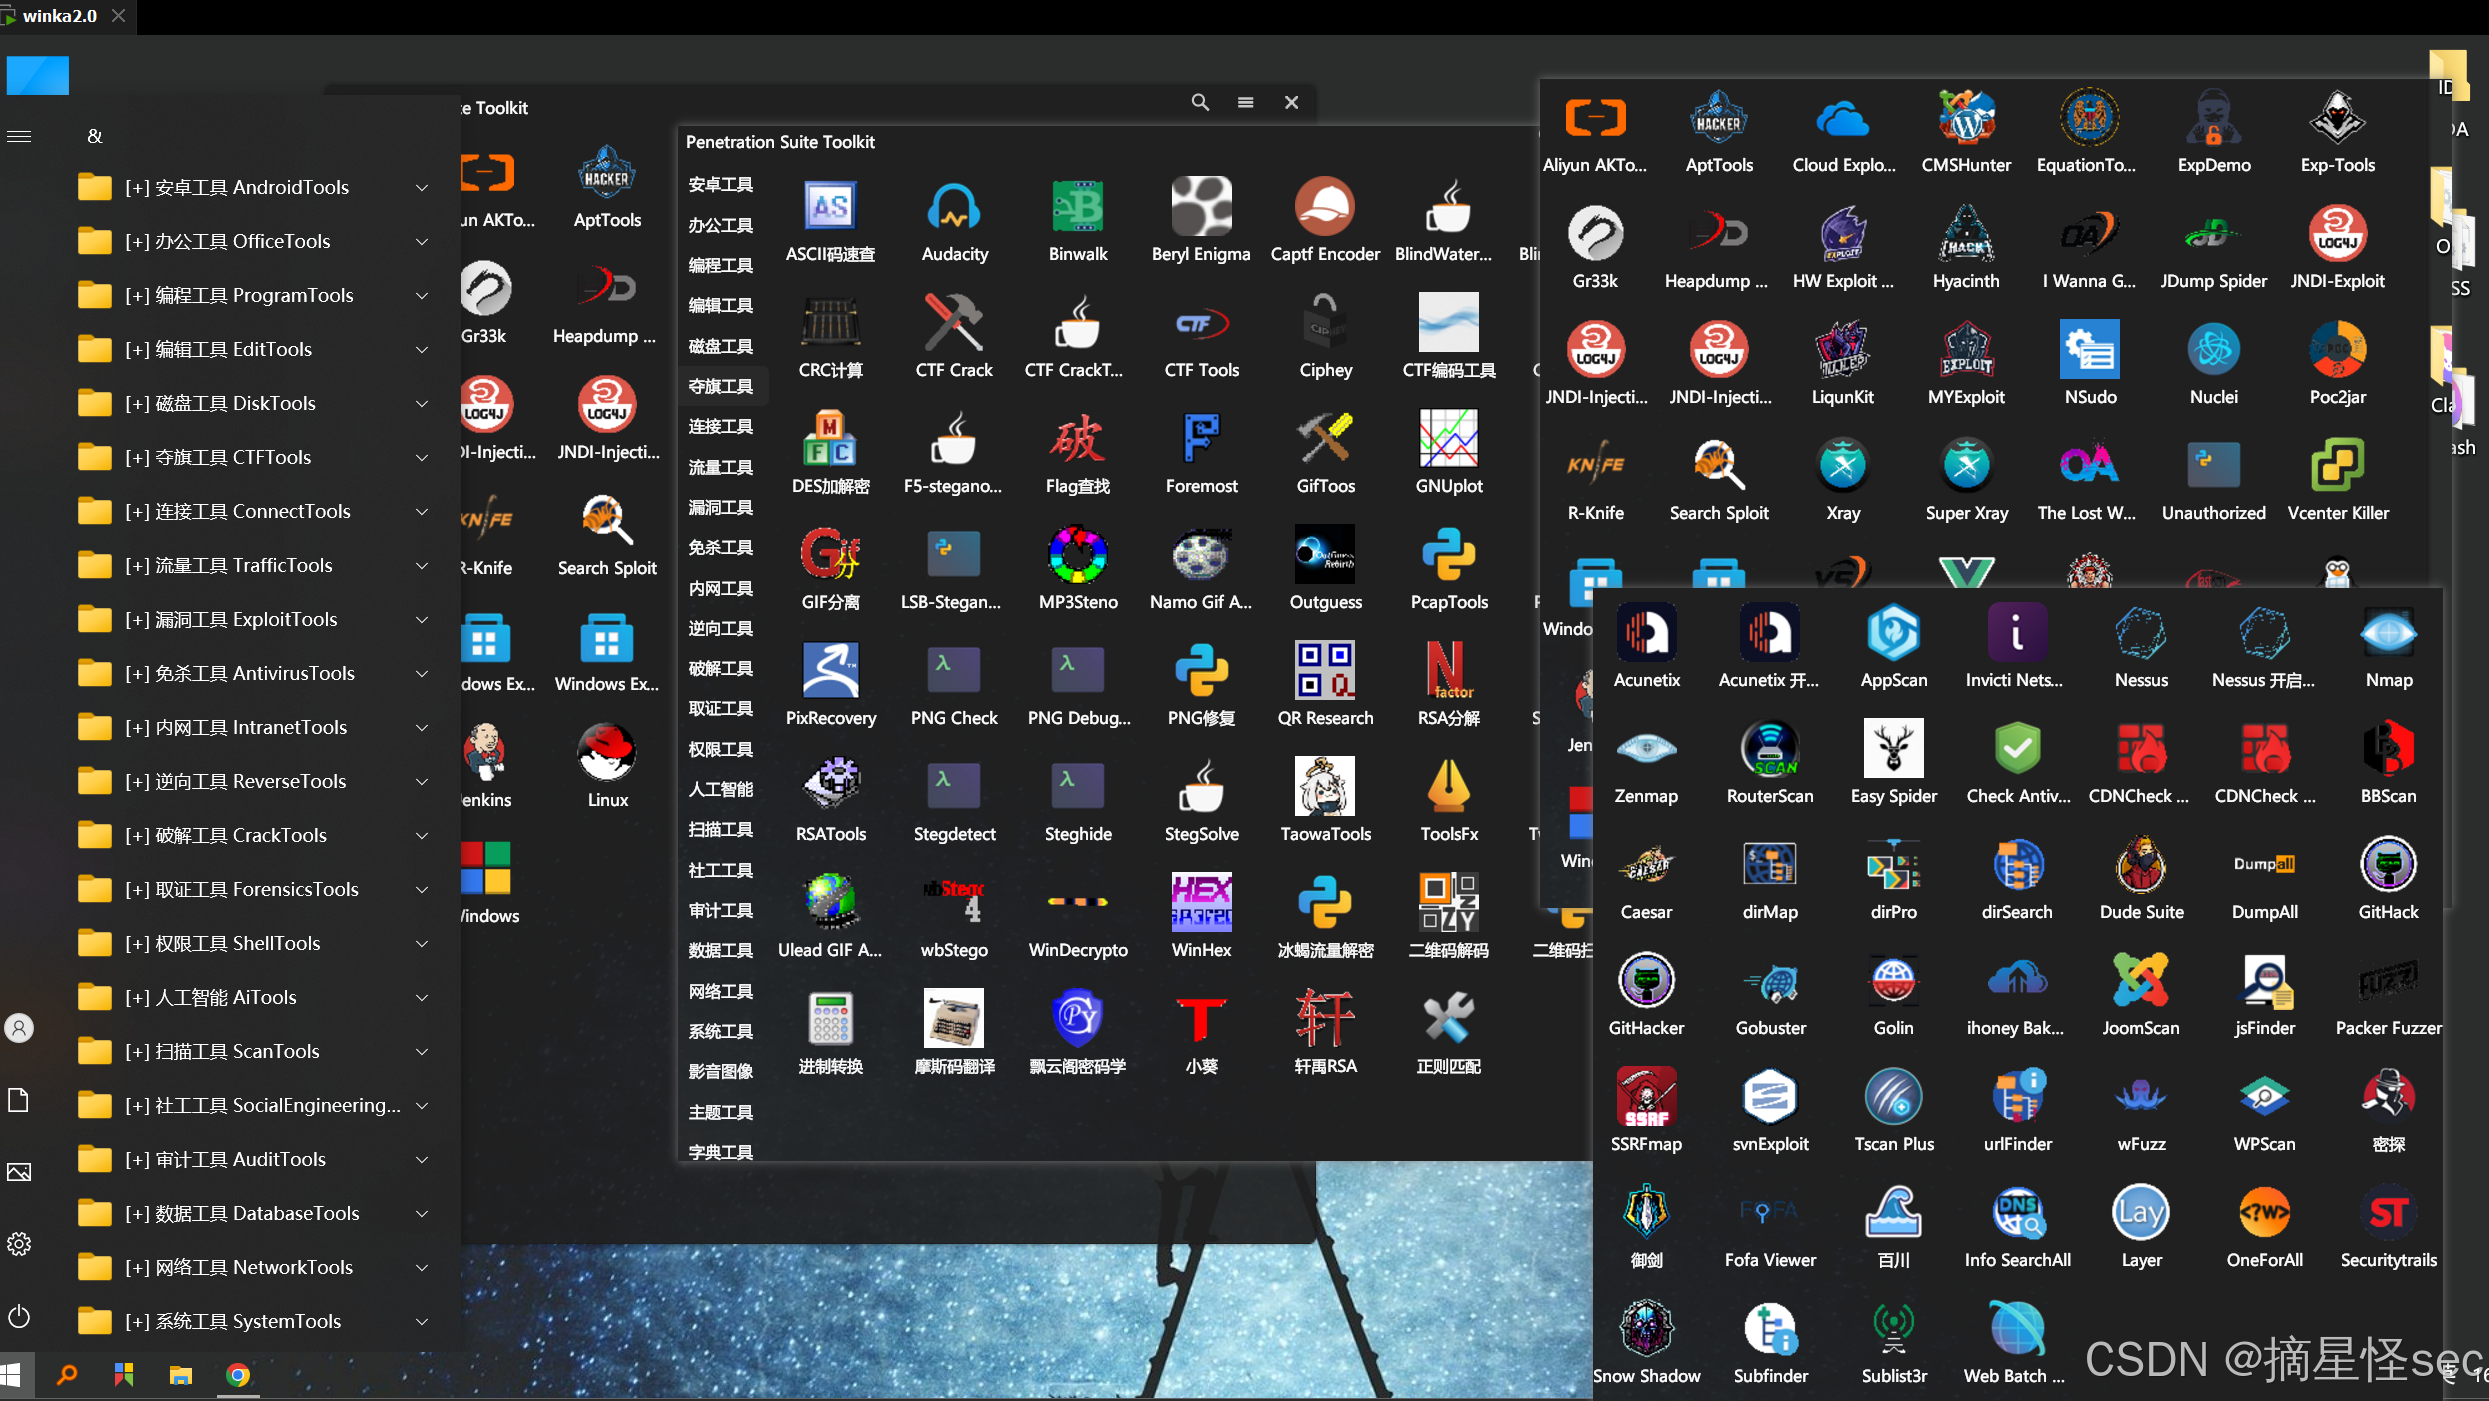Open the ScanTools folder in sidebar
The width and height of the screenshot is (2489, 1401).
point(255,1052)
